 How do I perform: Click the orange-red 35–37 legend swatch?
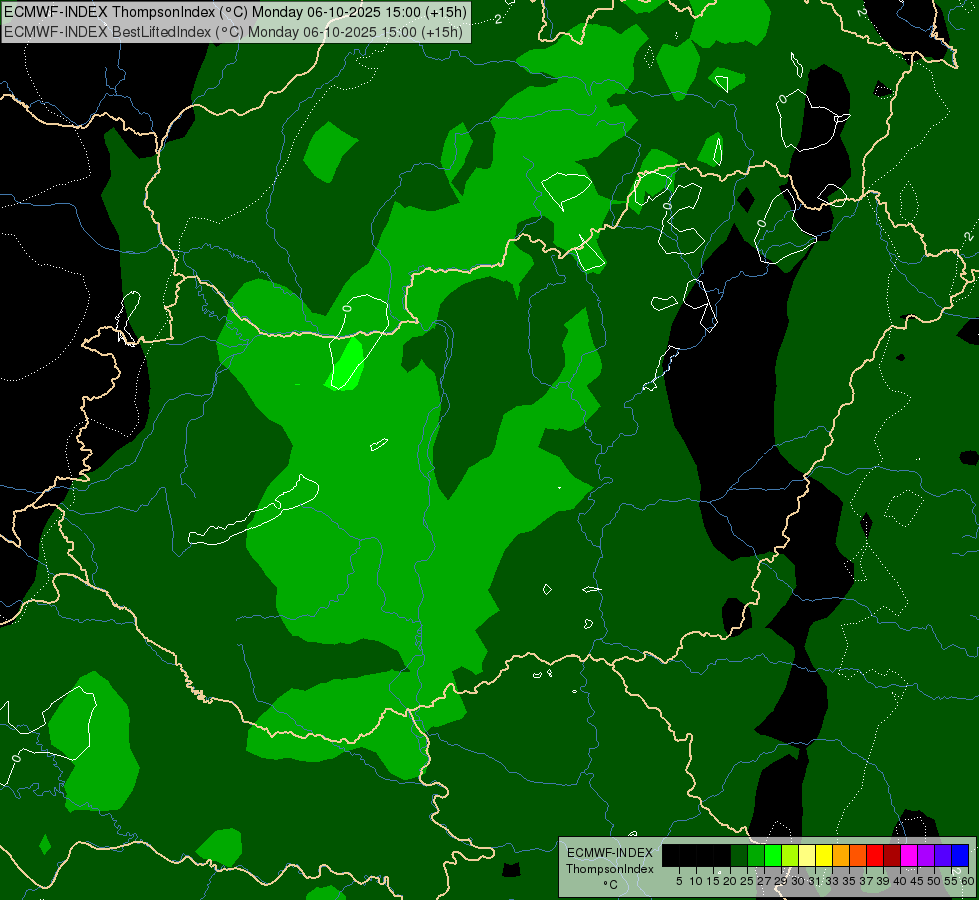coord(858,856)
